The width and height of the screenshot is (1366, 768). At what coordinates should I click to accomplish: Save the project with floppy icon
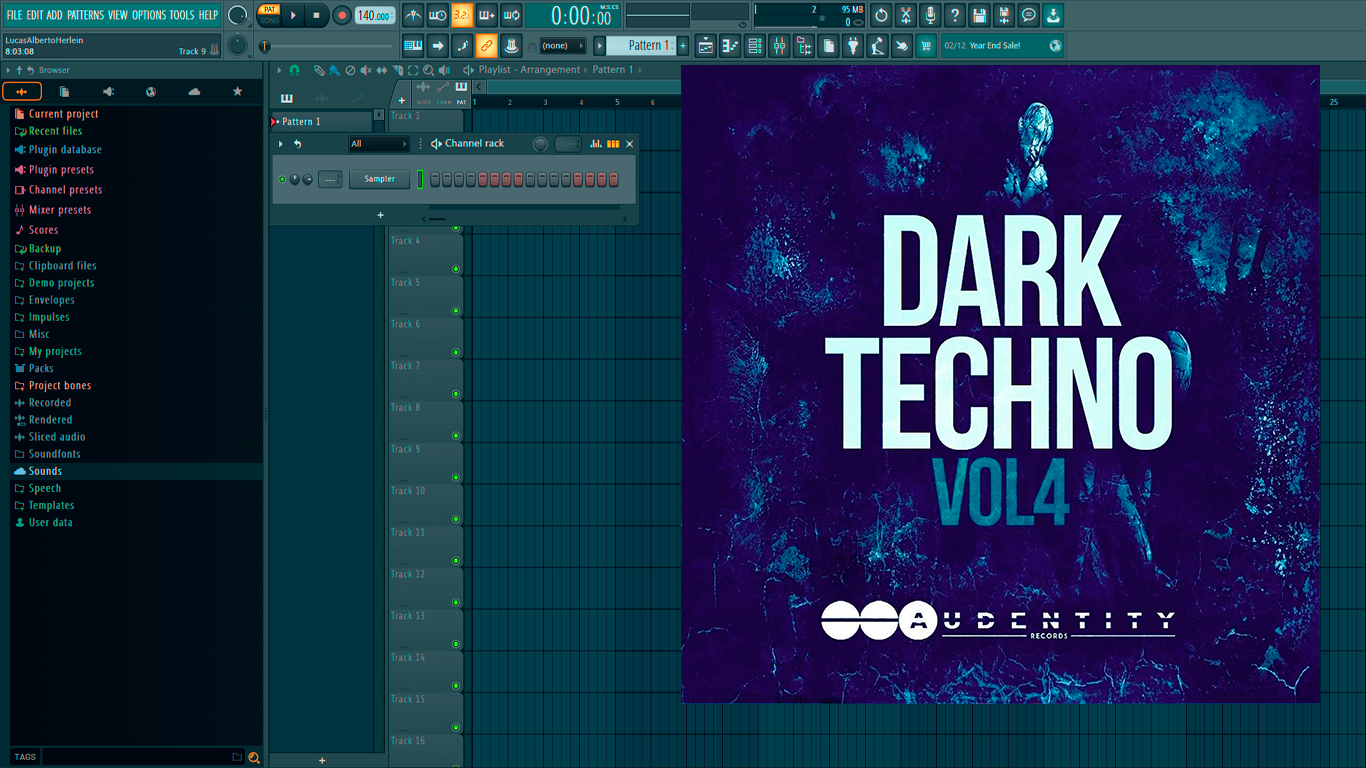coord(979,15)
